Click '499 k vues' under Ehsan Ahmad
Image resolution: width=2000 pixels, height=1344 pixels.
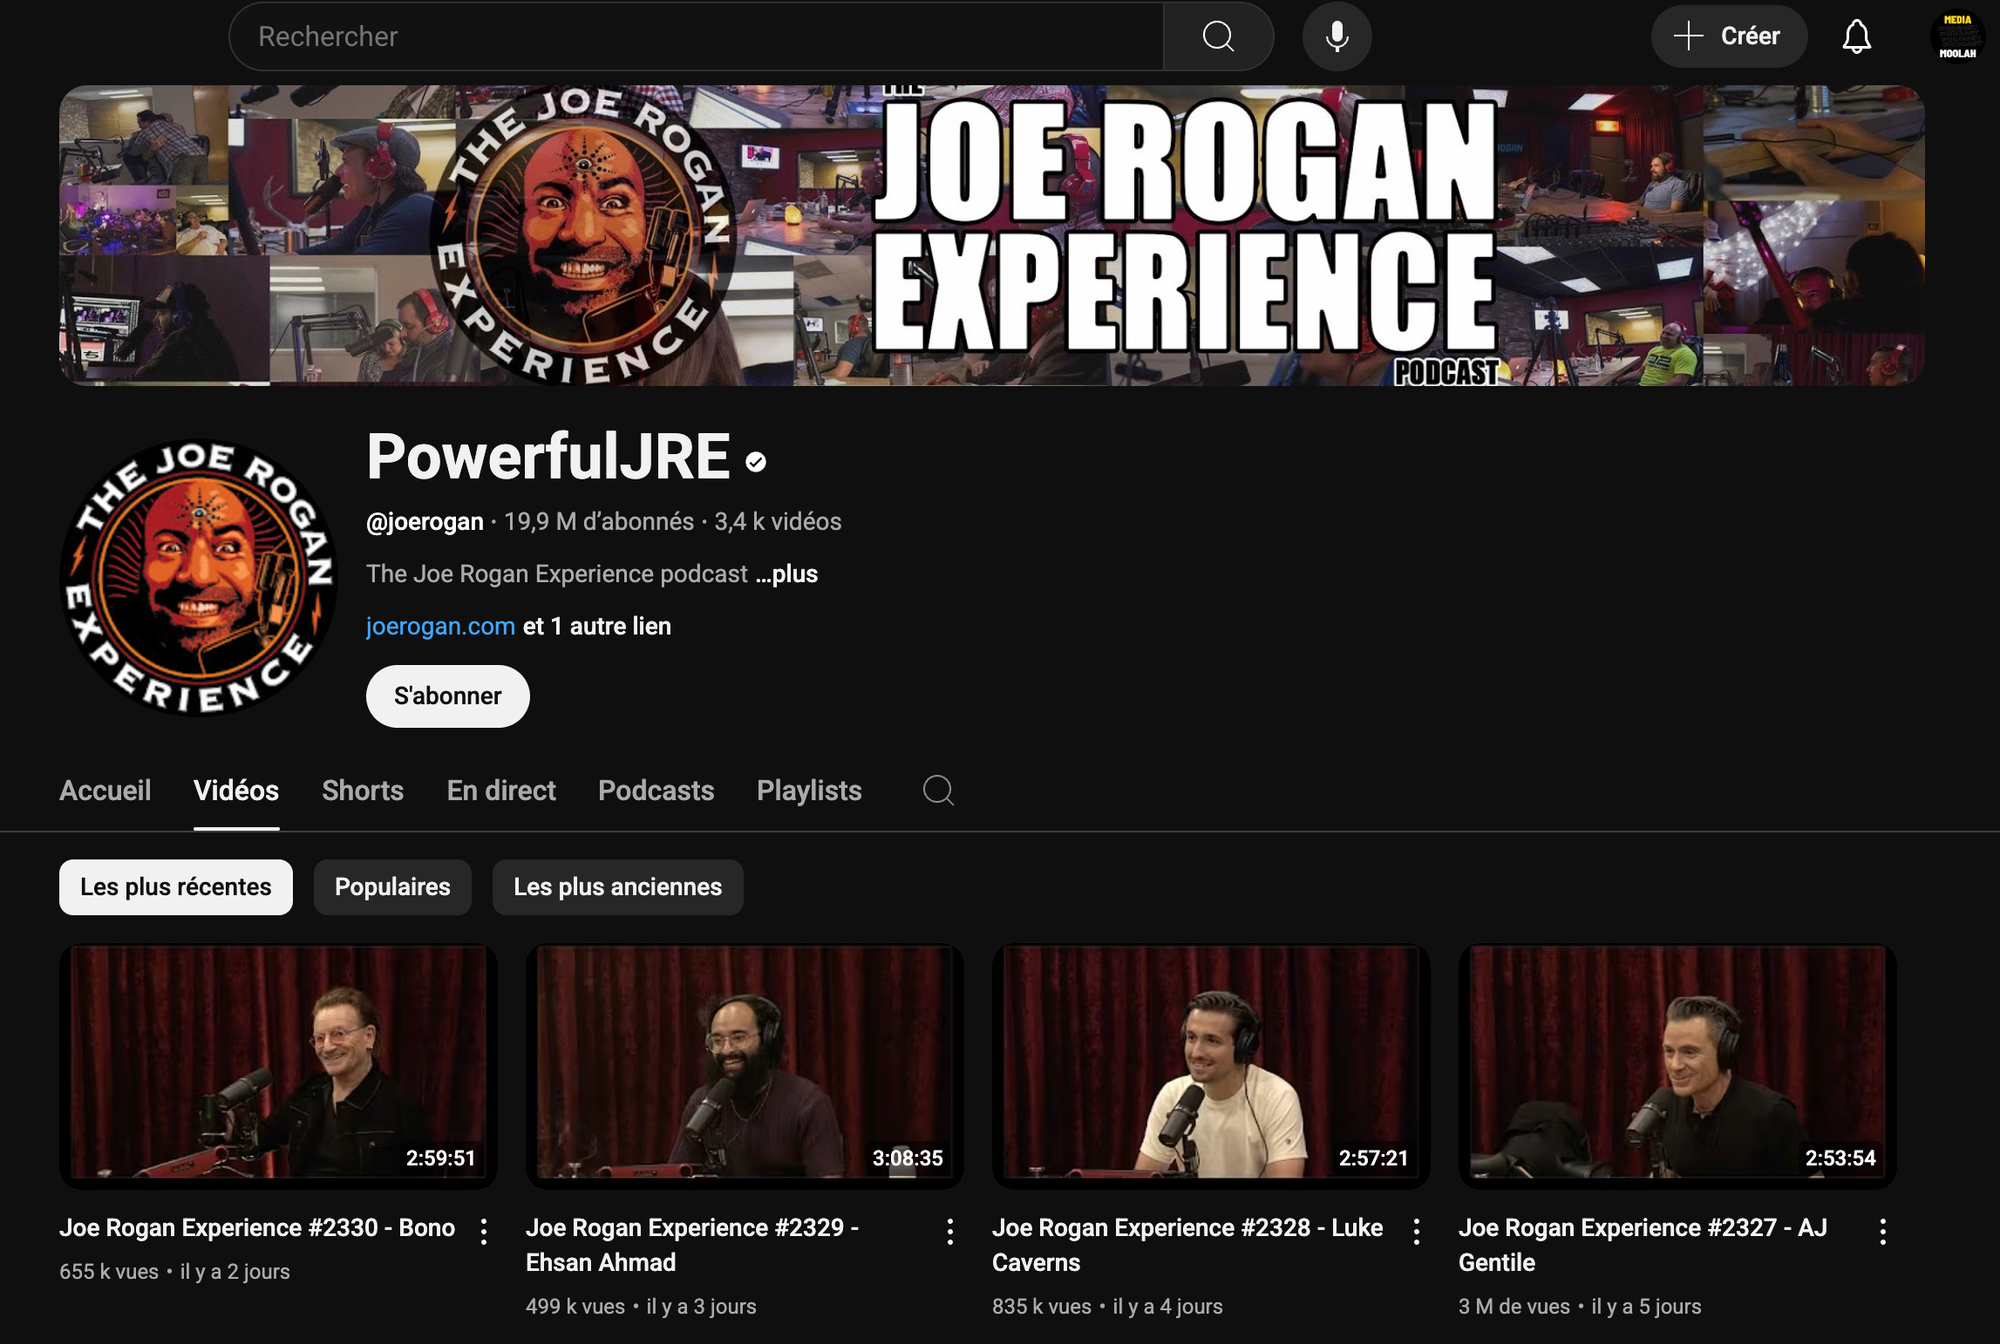[x=575, y=1307]
